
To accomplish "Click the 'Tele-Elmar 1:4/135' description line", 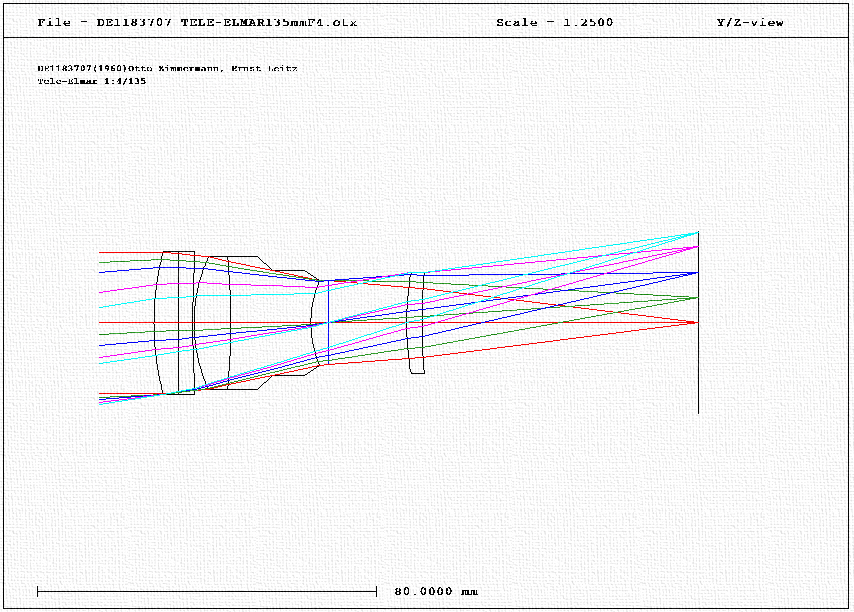I will [x=92, y=81].
